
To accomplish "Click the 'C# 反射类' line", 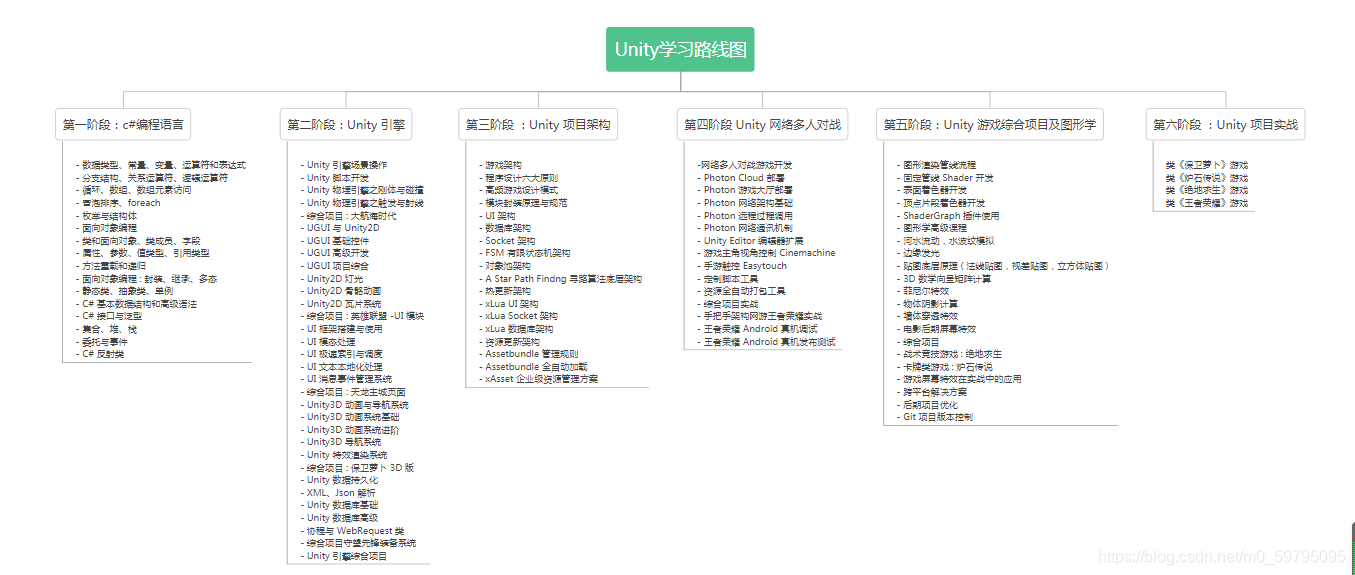I will click(100, 354).
